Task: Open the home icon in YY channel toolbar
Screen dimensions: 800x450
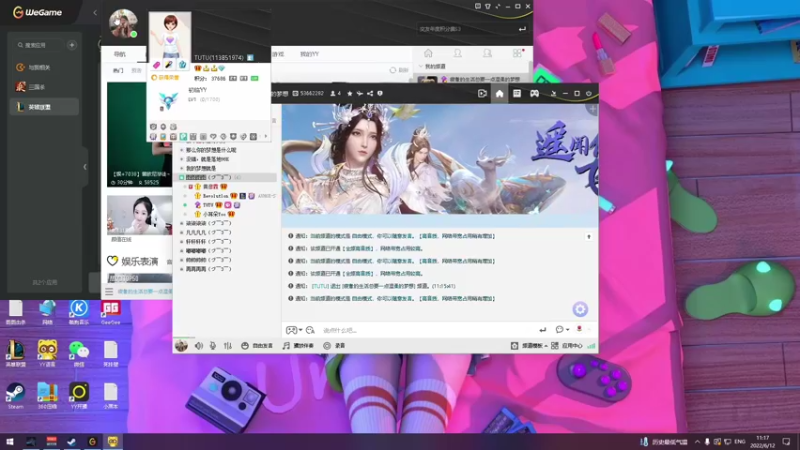Action: [x=499, y=93]
